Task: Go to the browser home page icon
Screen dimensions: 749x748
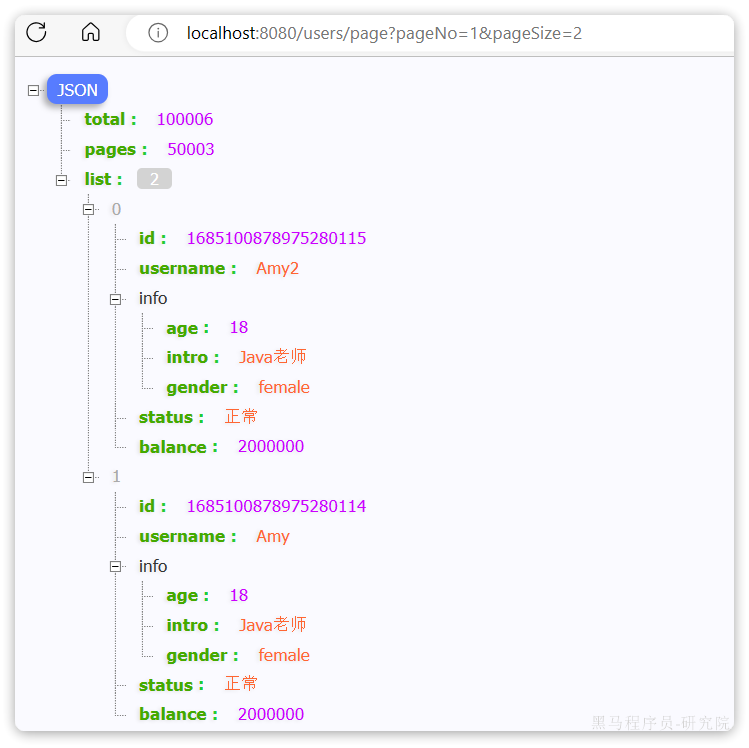Action: click(x=90, y=32)
